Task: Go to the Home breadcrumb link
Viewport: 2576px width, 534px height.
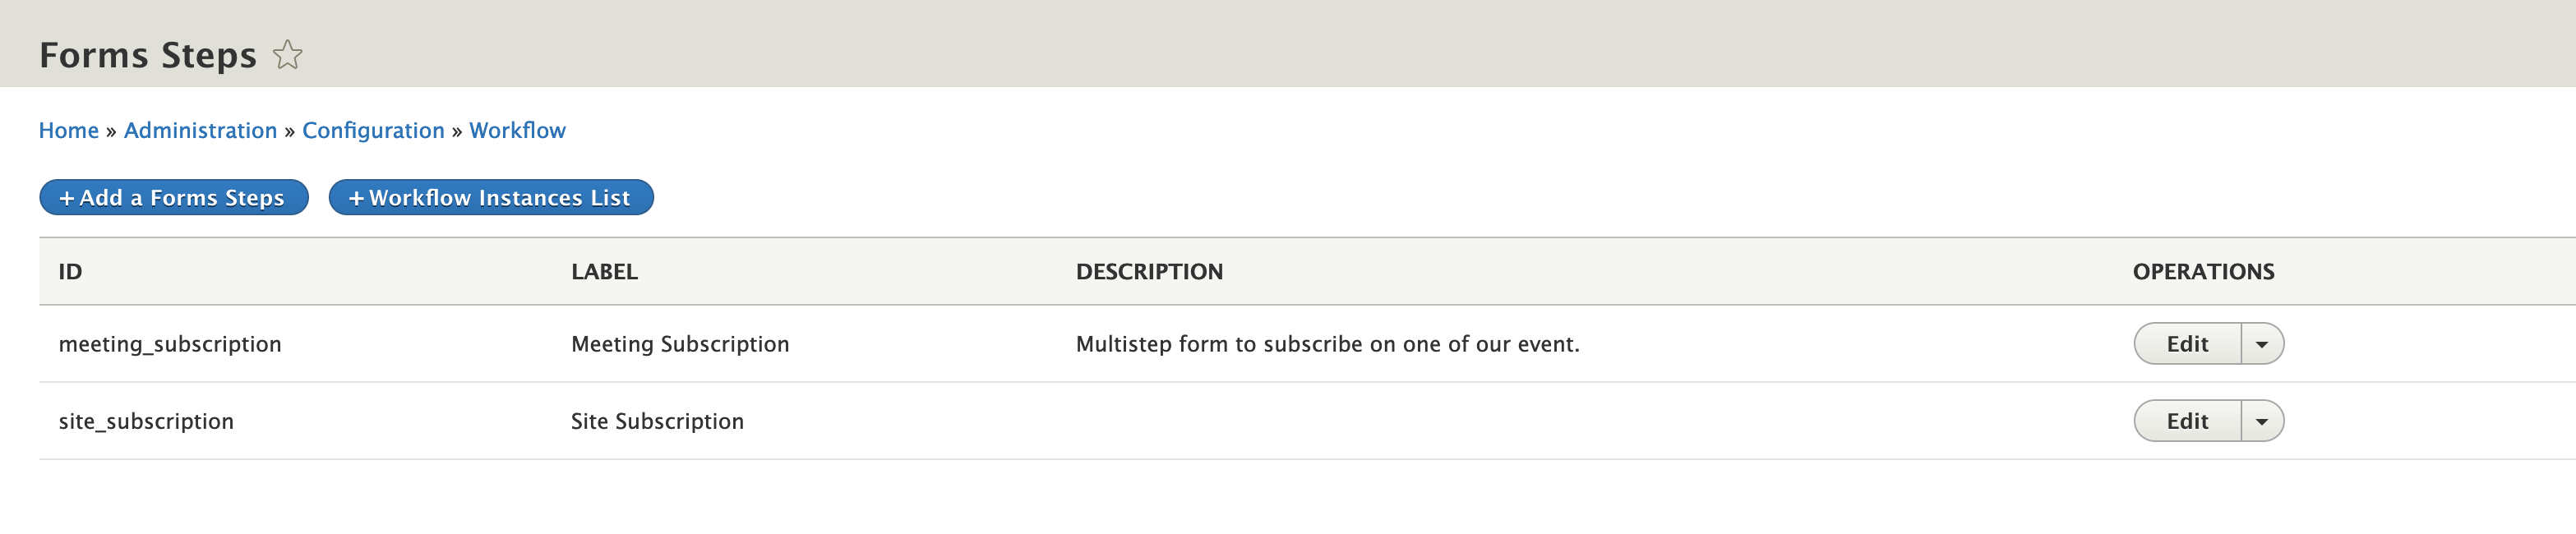Action: click(68, 130)
